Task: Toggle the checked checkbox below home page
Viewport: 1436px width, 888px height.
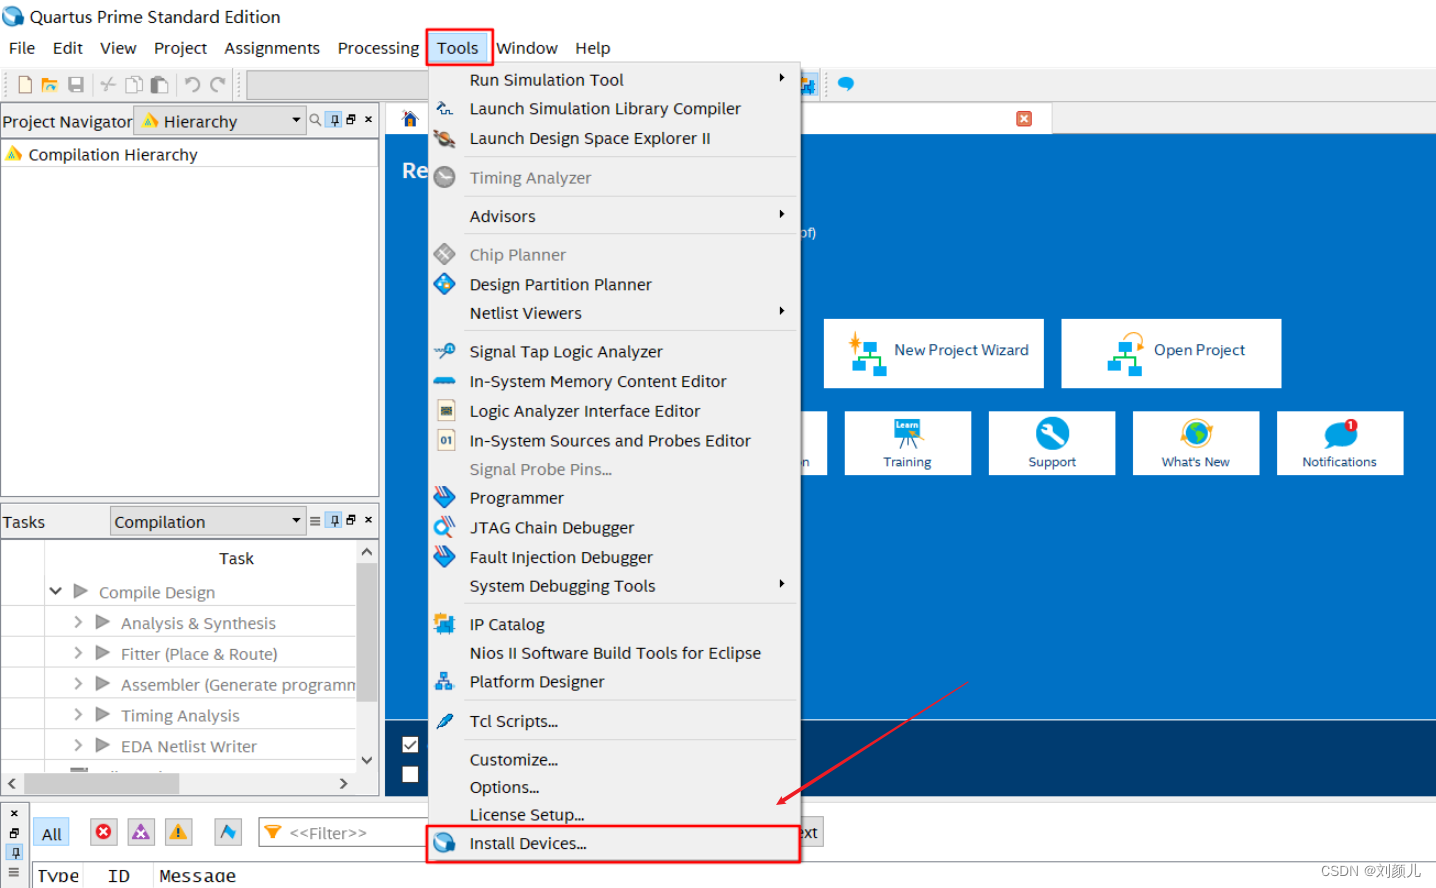Action: [x=410, y=744]
